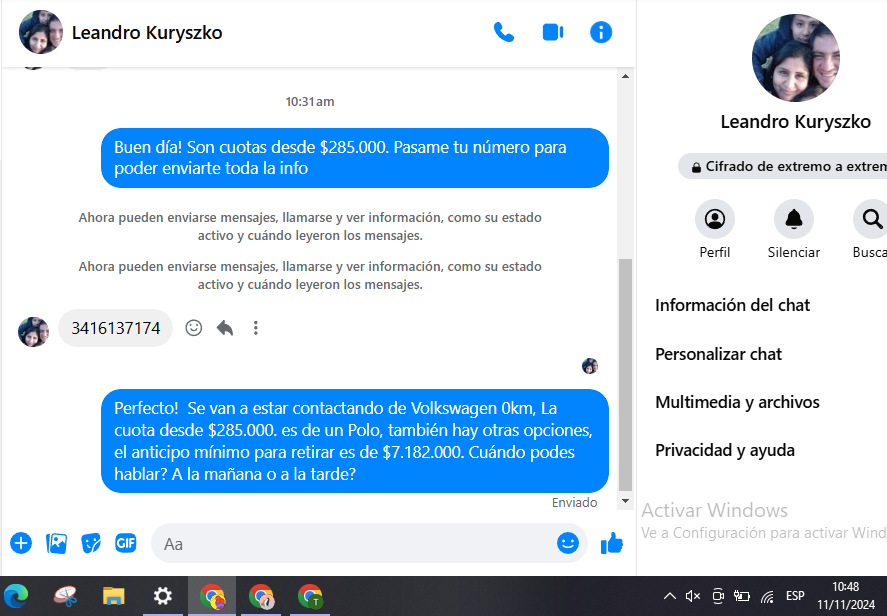Attach a photo file to message

pyautogui.click(x=57, y=543)
